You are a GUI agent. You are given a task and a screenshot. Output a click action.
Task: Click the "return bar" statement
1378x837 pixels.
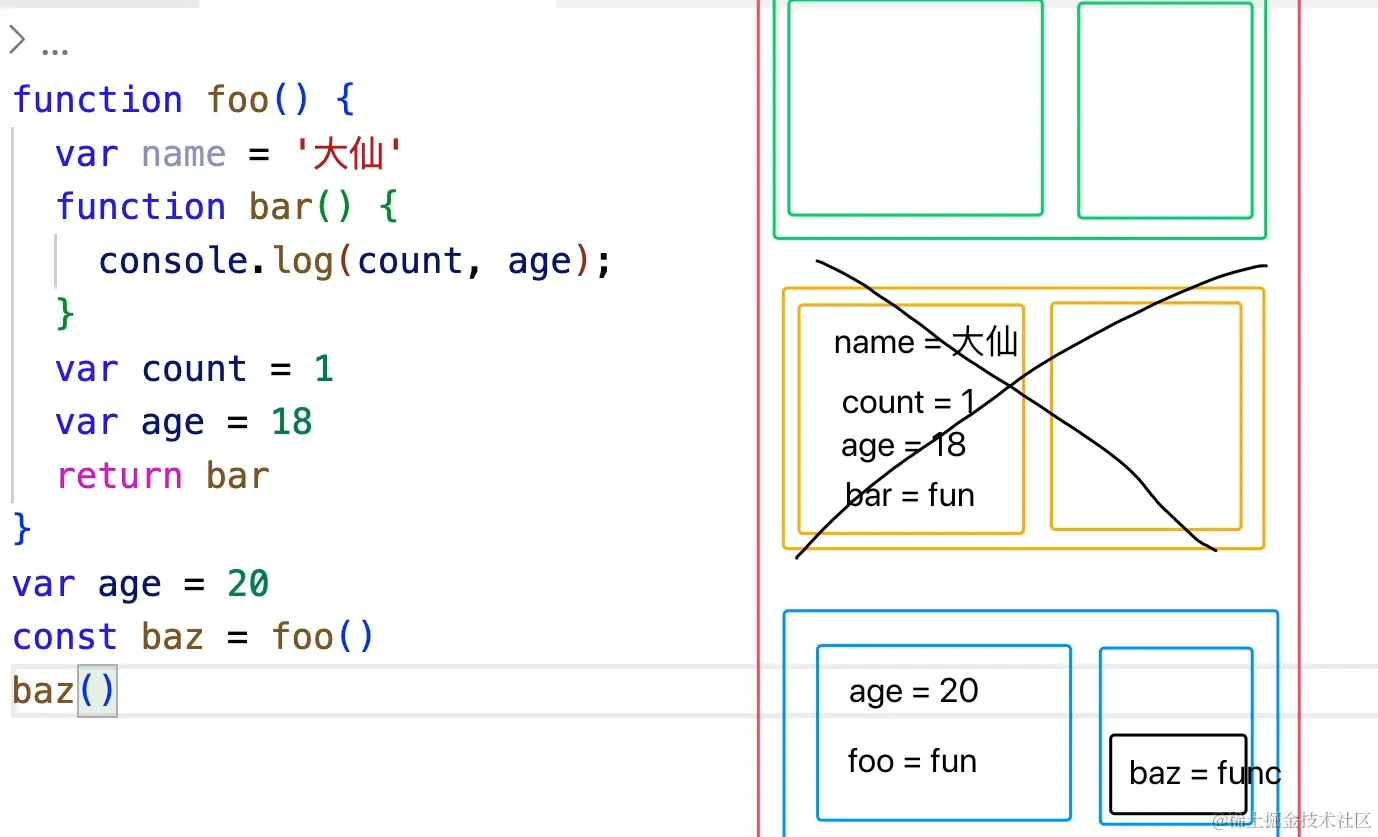tap(163, 476)
